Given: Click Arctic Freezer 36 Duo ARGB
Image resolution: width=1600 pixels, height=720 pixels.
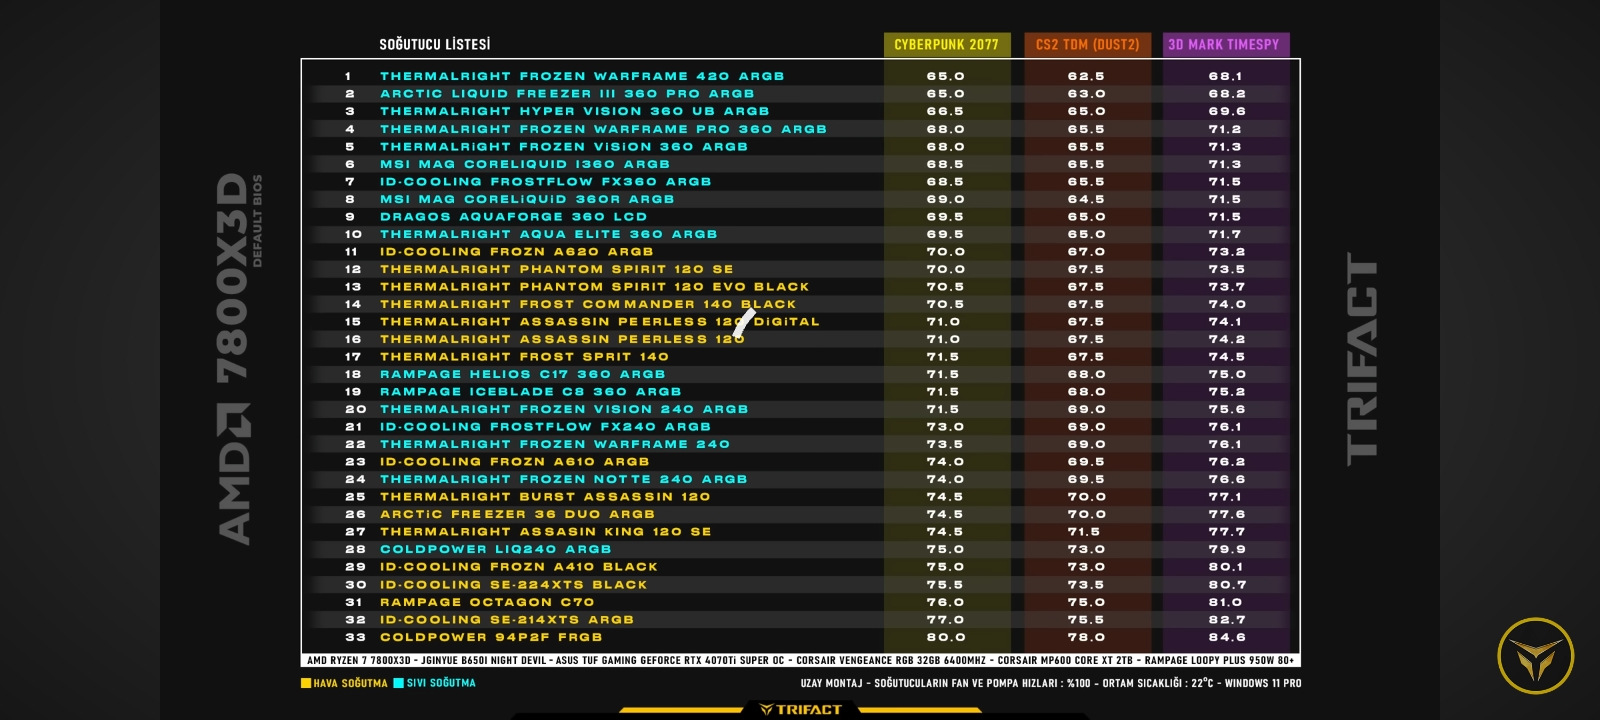Looking at the screenshot, I should (x=518, y=514).
